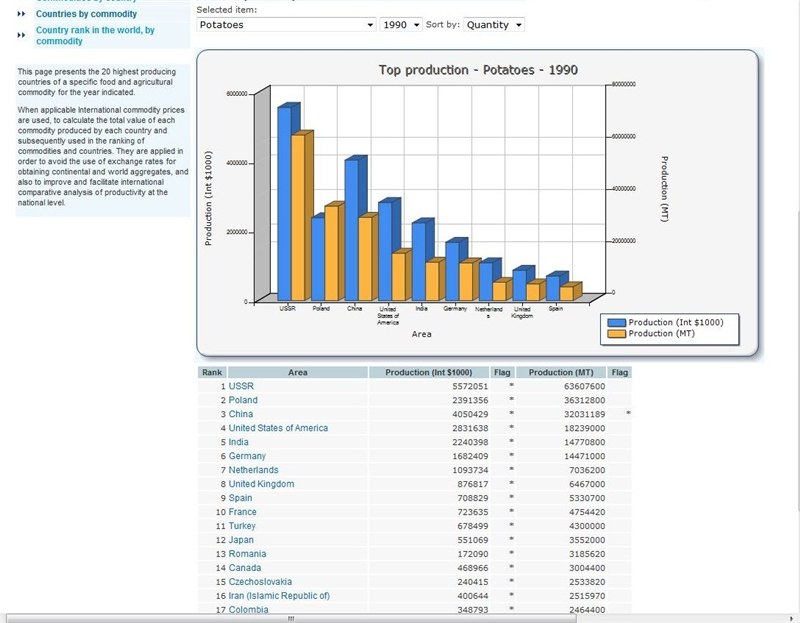Open Iran (Islamic Republic of) link
The height and width of the screenshot is (623, 800).
pos(279,595)
